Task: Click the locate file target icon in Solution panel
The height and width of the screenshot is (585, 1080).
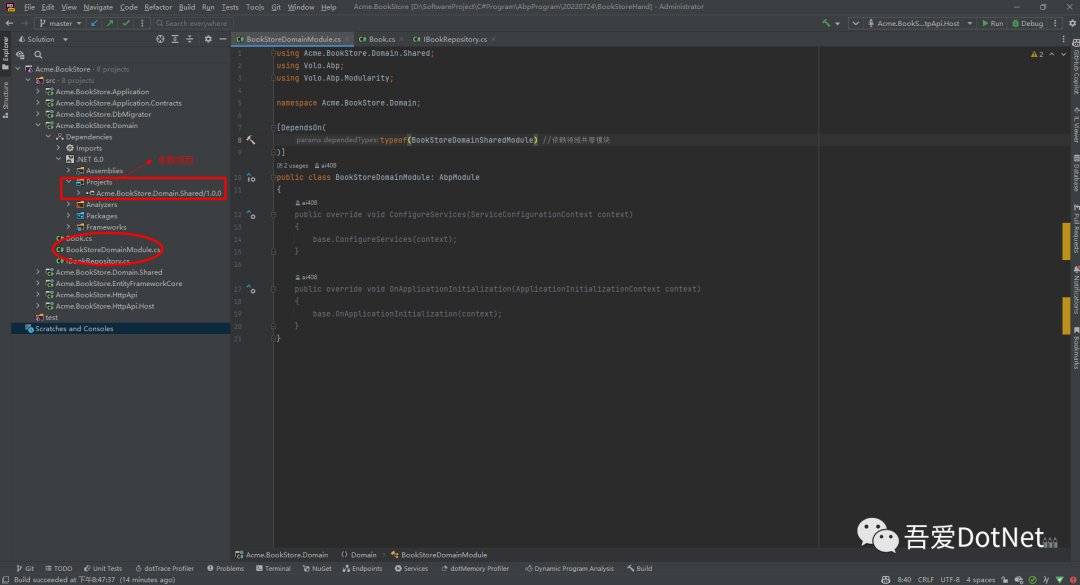Action: click(160, 39)
